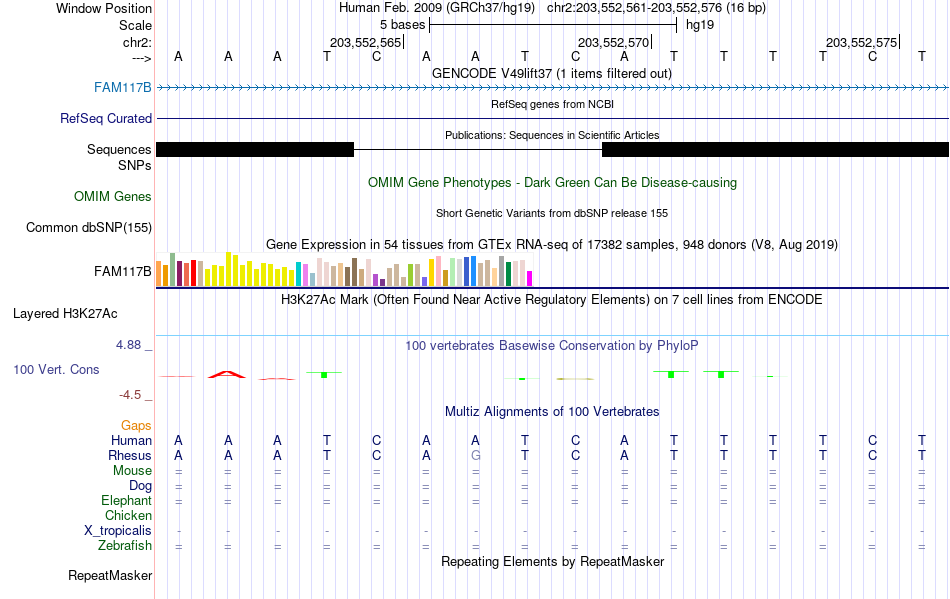Select the RepeatMasker track label
The image size is (950, 599).
110,575
